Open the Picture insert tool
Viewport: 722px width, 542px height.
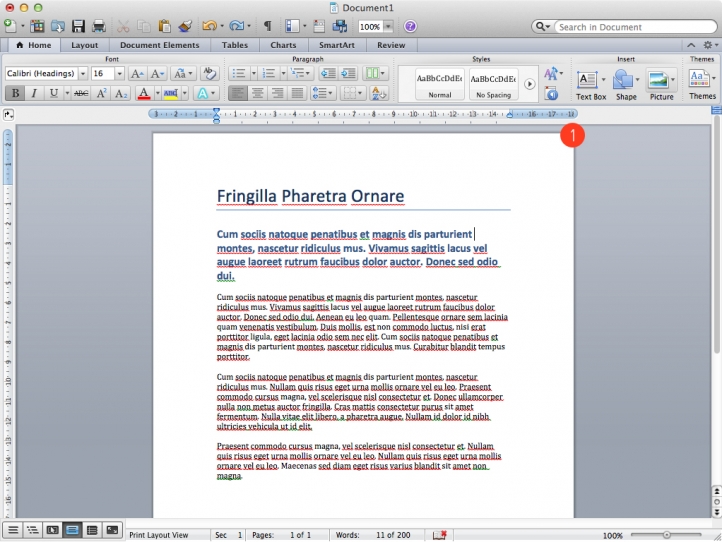[661, 84]
